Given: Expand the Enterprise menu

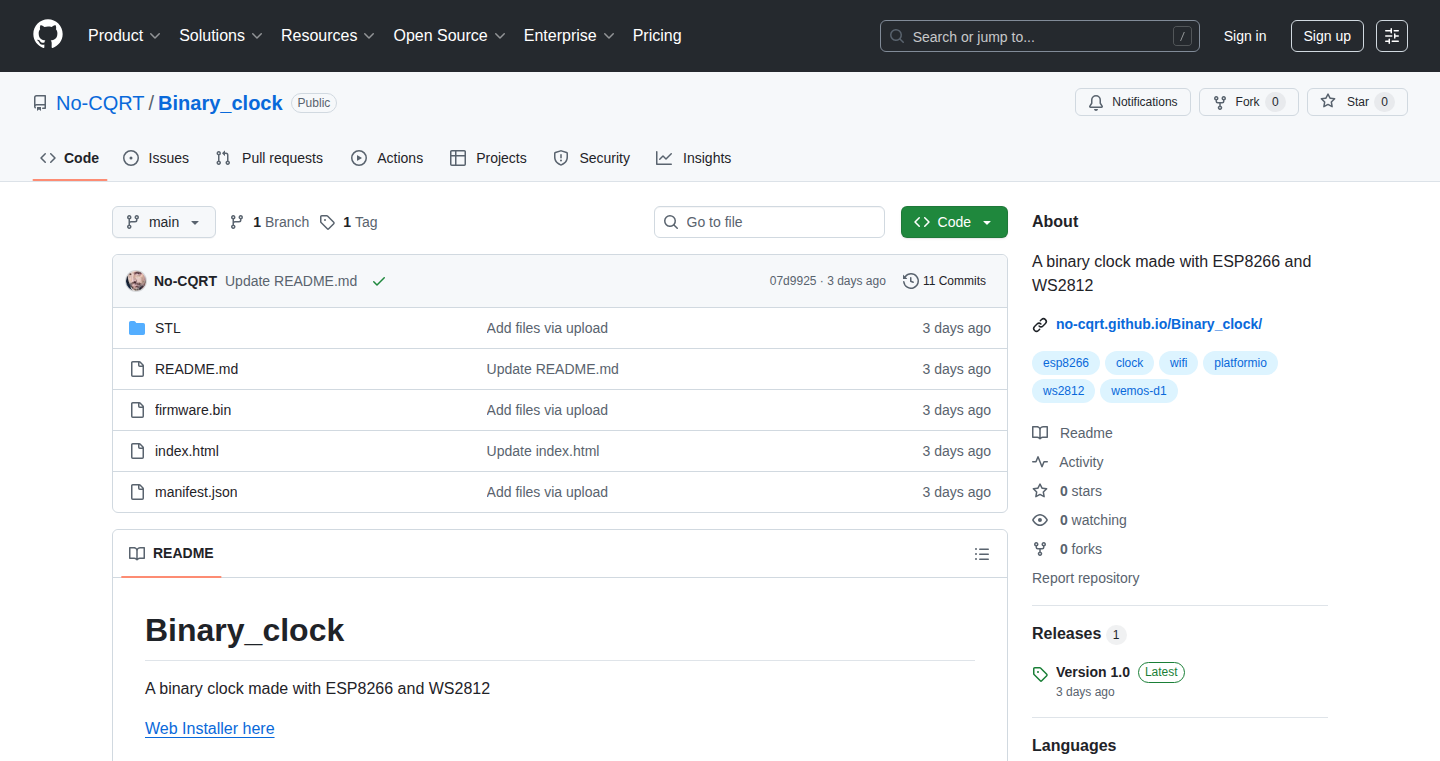Looking at the screenshot, I should coord(569,35).
